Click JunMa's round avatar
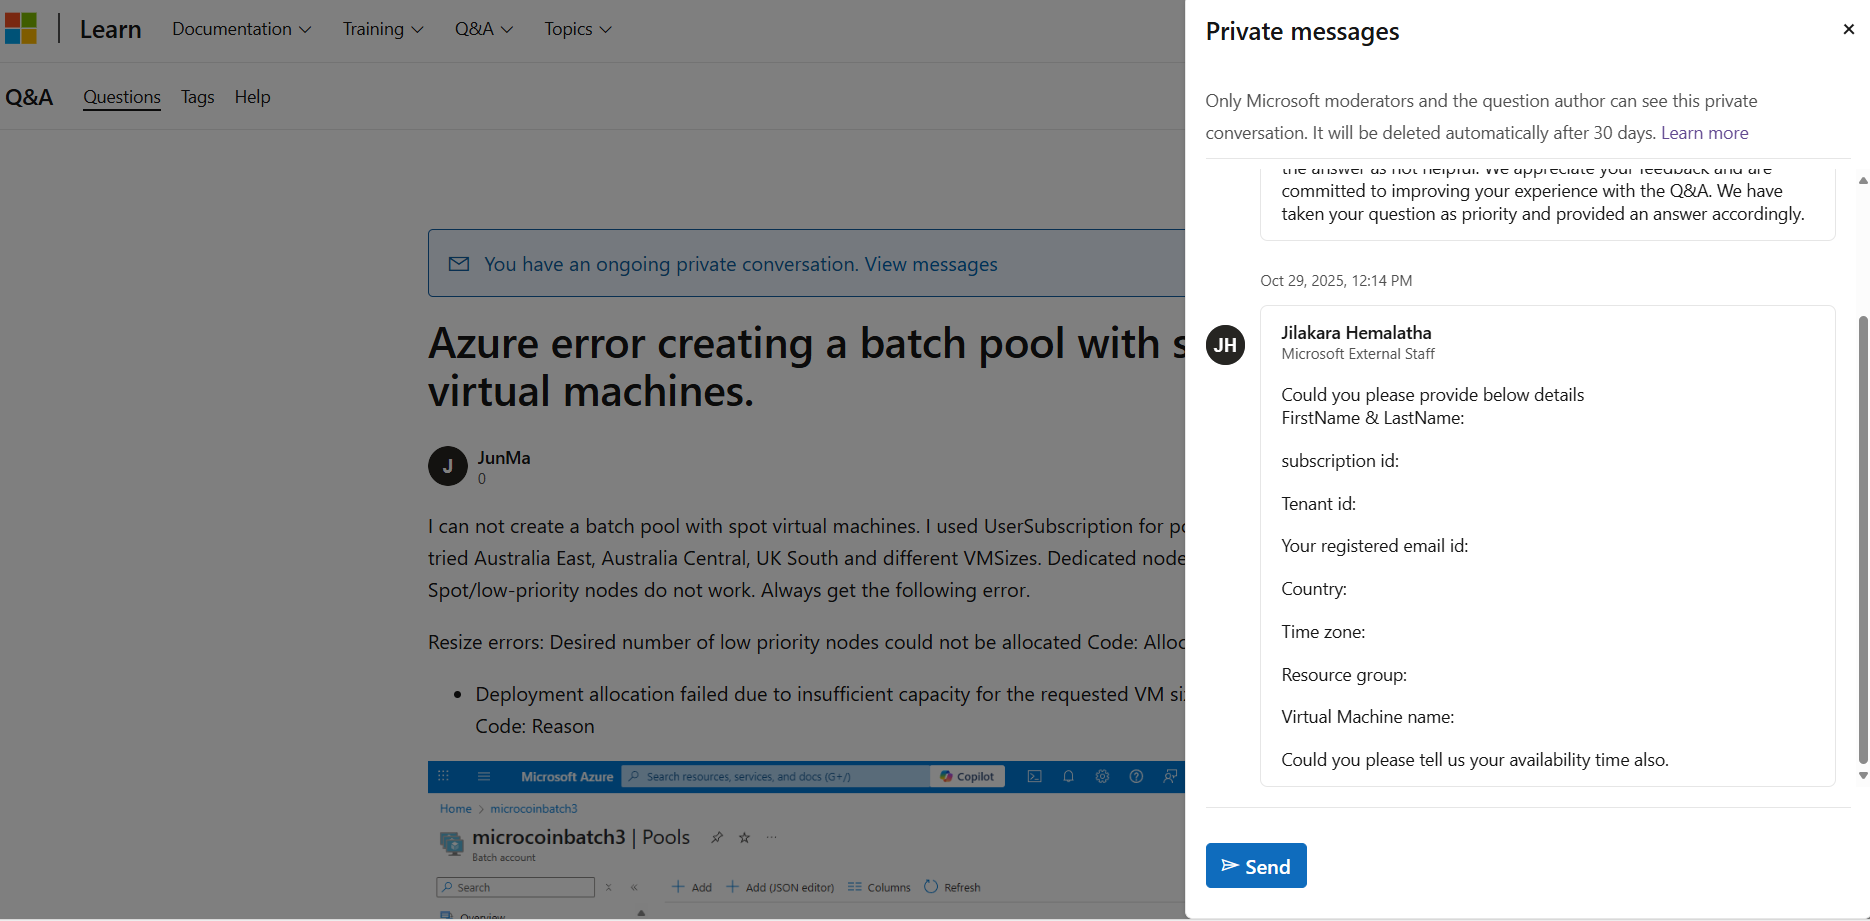This screenshot has width=1870, height=921. coord(448,466)
